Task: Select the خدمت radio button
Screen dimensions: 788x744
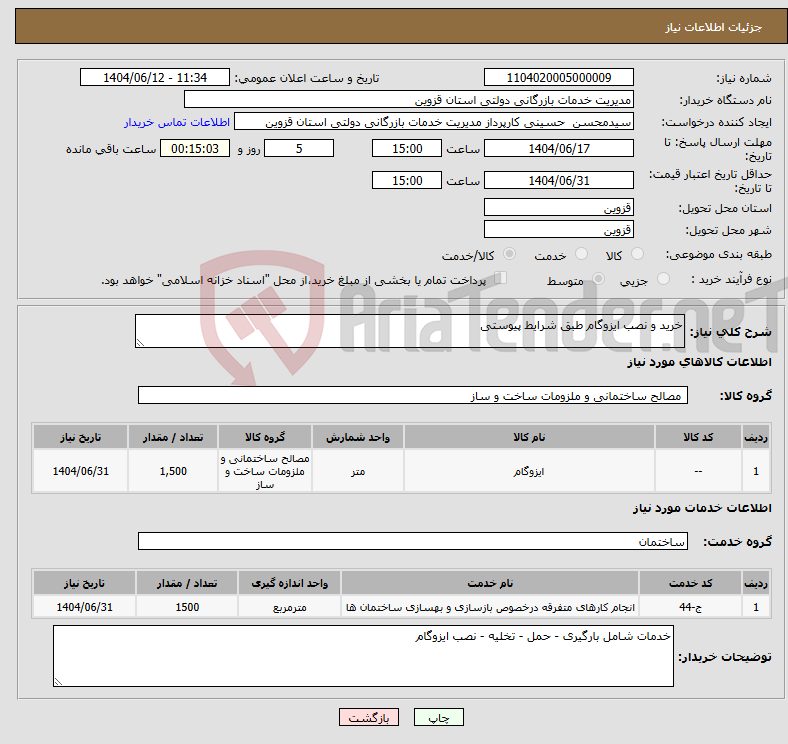Action: [581, 254]
